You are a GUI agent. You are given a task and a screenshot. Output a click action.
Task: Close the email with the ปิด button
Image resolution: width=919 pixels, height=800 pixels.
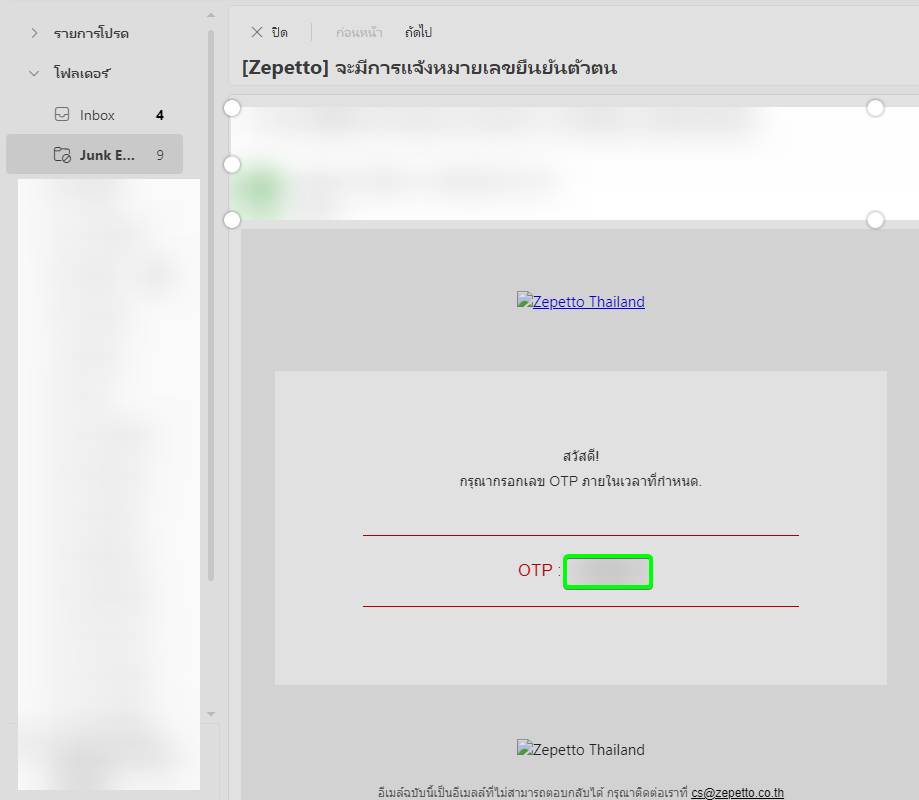tap(269, 32)
